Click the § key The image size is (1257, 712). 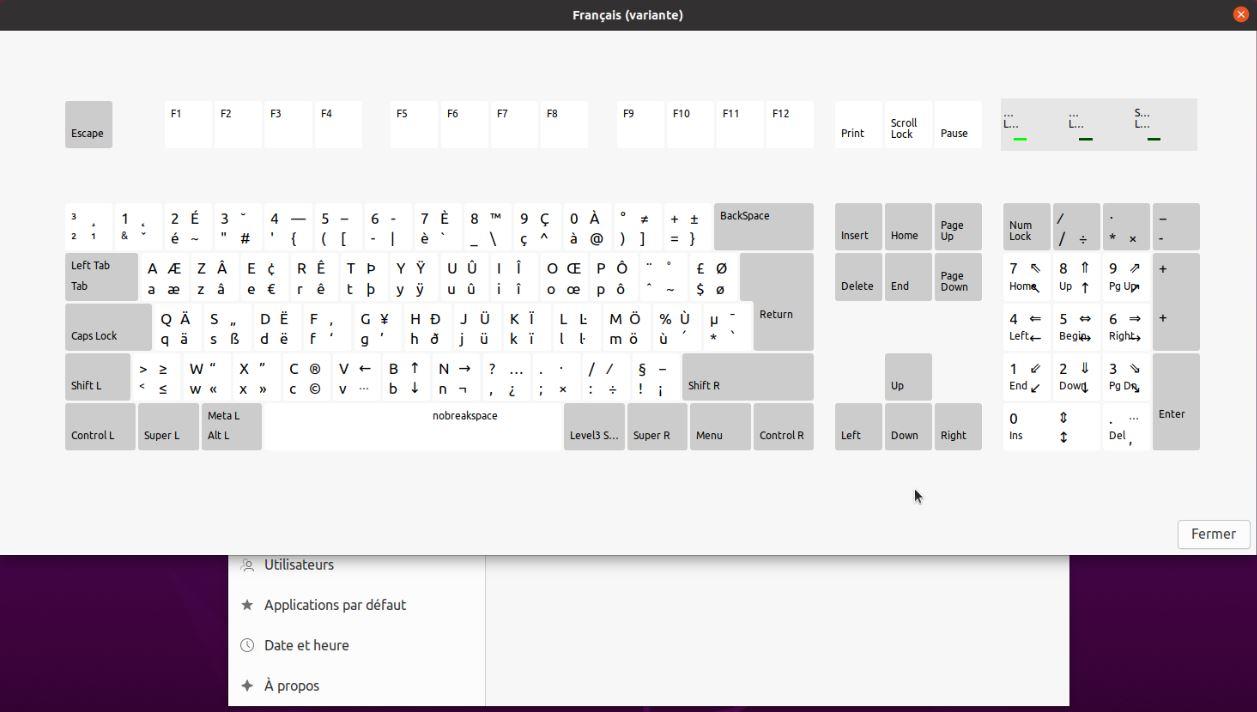(656, 377)
